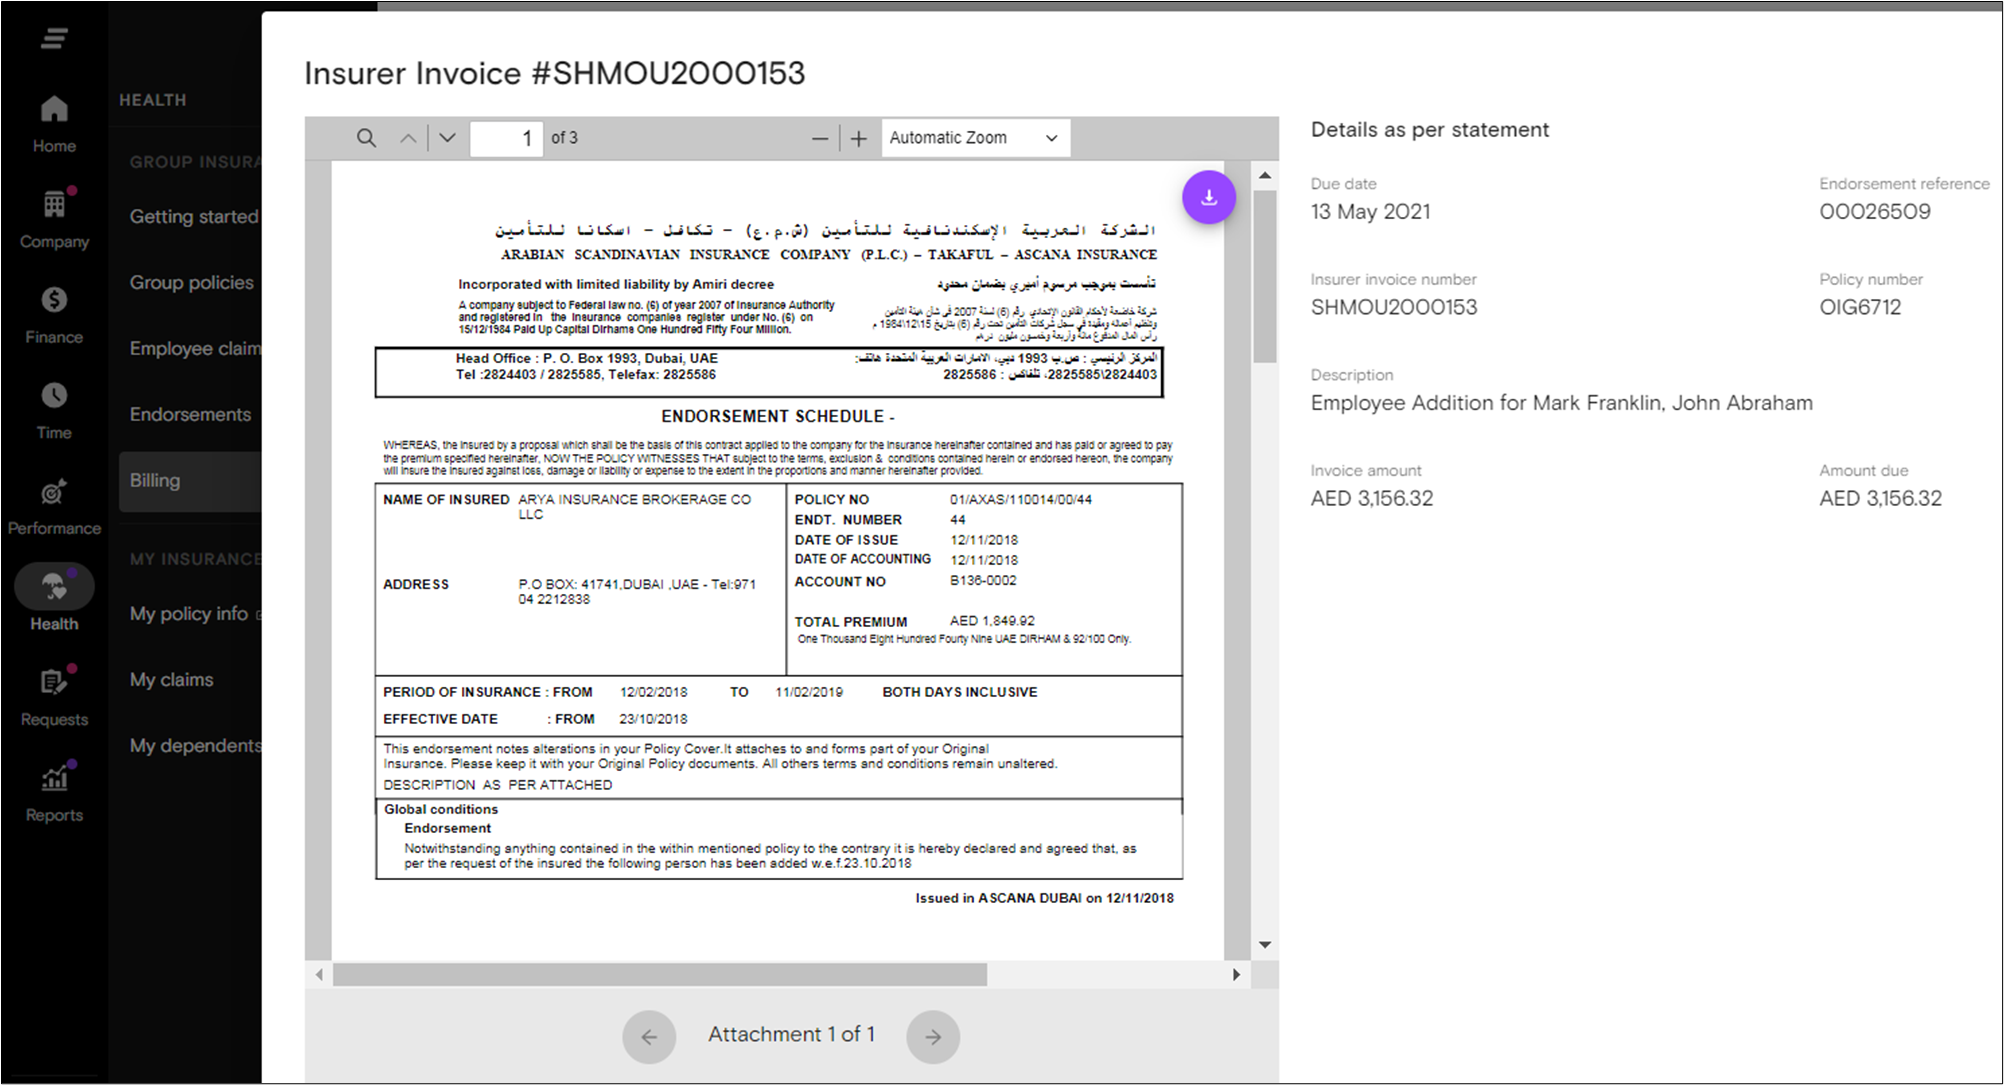This screenshot has width=2004, height=1085.
Task: Open My policy info menu item
Action: click(190, 613)
